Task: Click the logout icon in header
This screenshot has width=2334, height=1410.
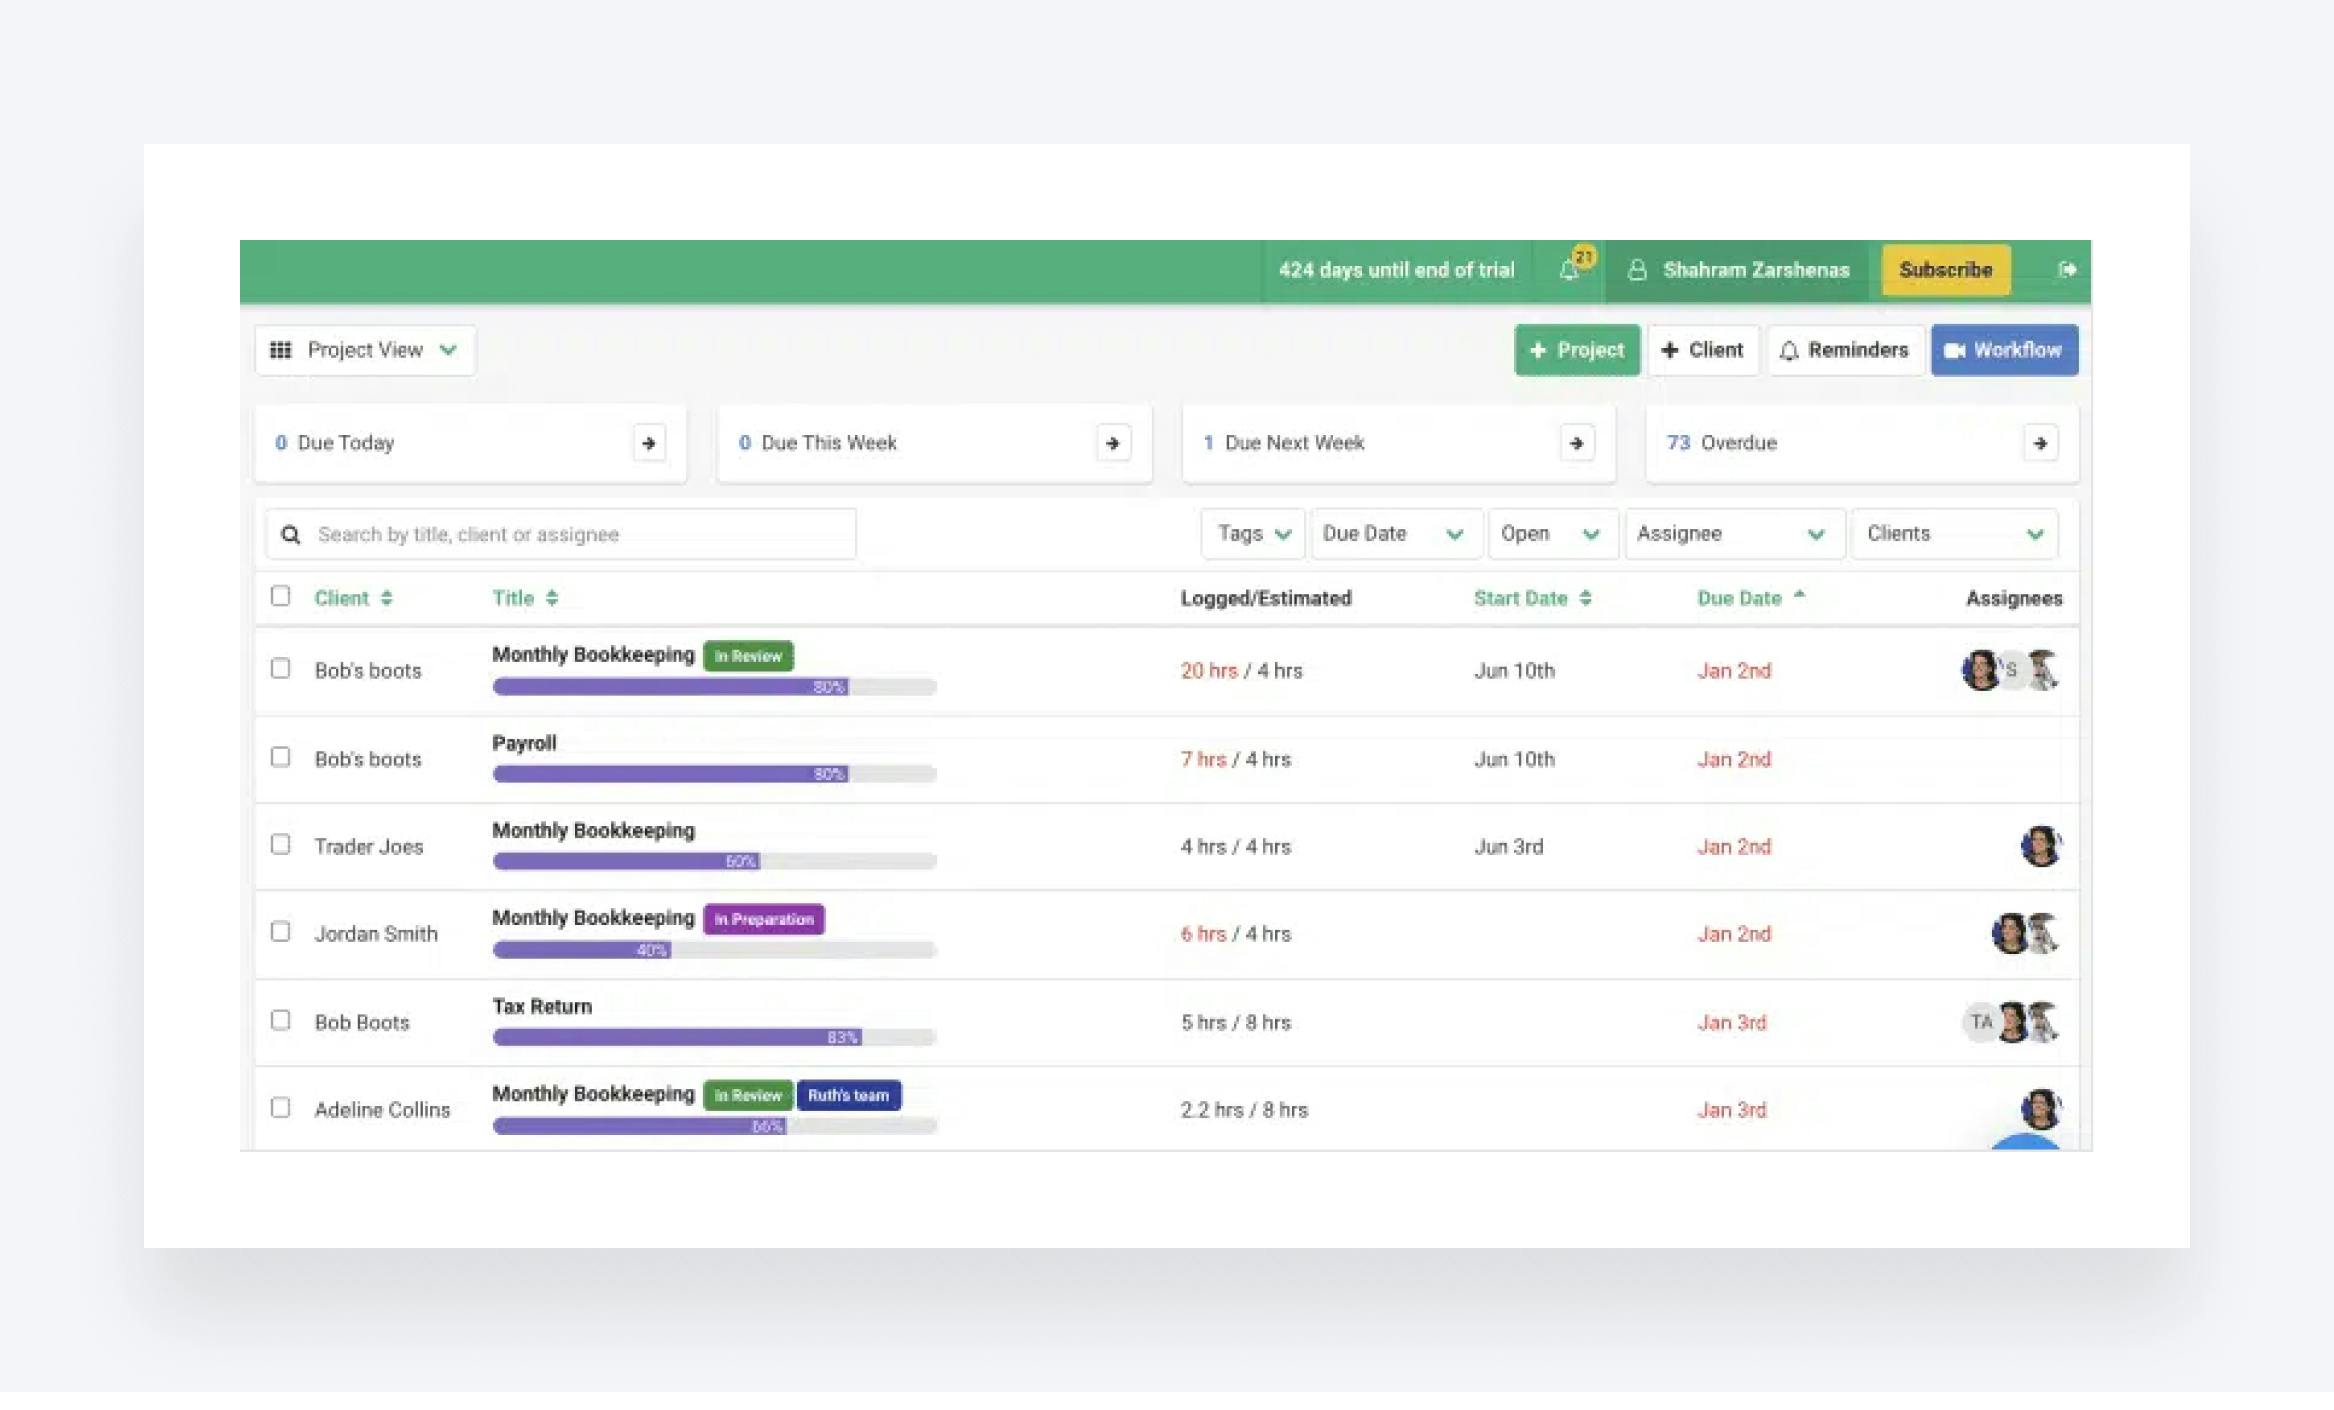Action: coord(2066,269)
